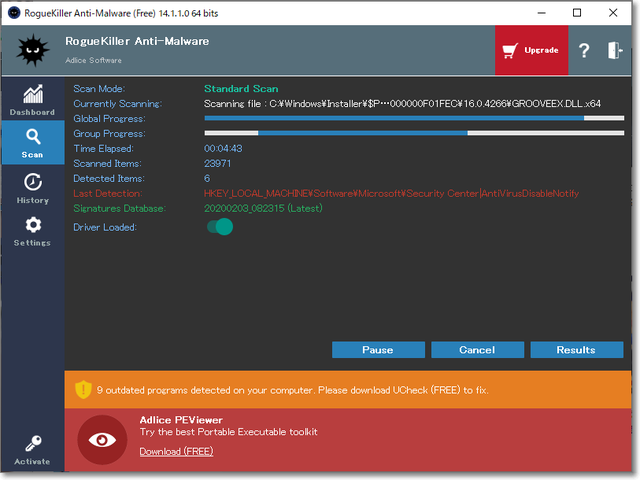Select the Scan magnifier icon
This screenshot has height=480, width=640.
click(x=32, y=137)
